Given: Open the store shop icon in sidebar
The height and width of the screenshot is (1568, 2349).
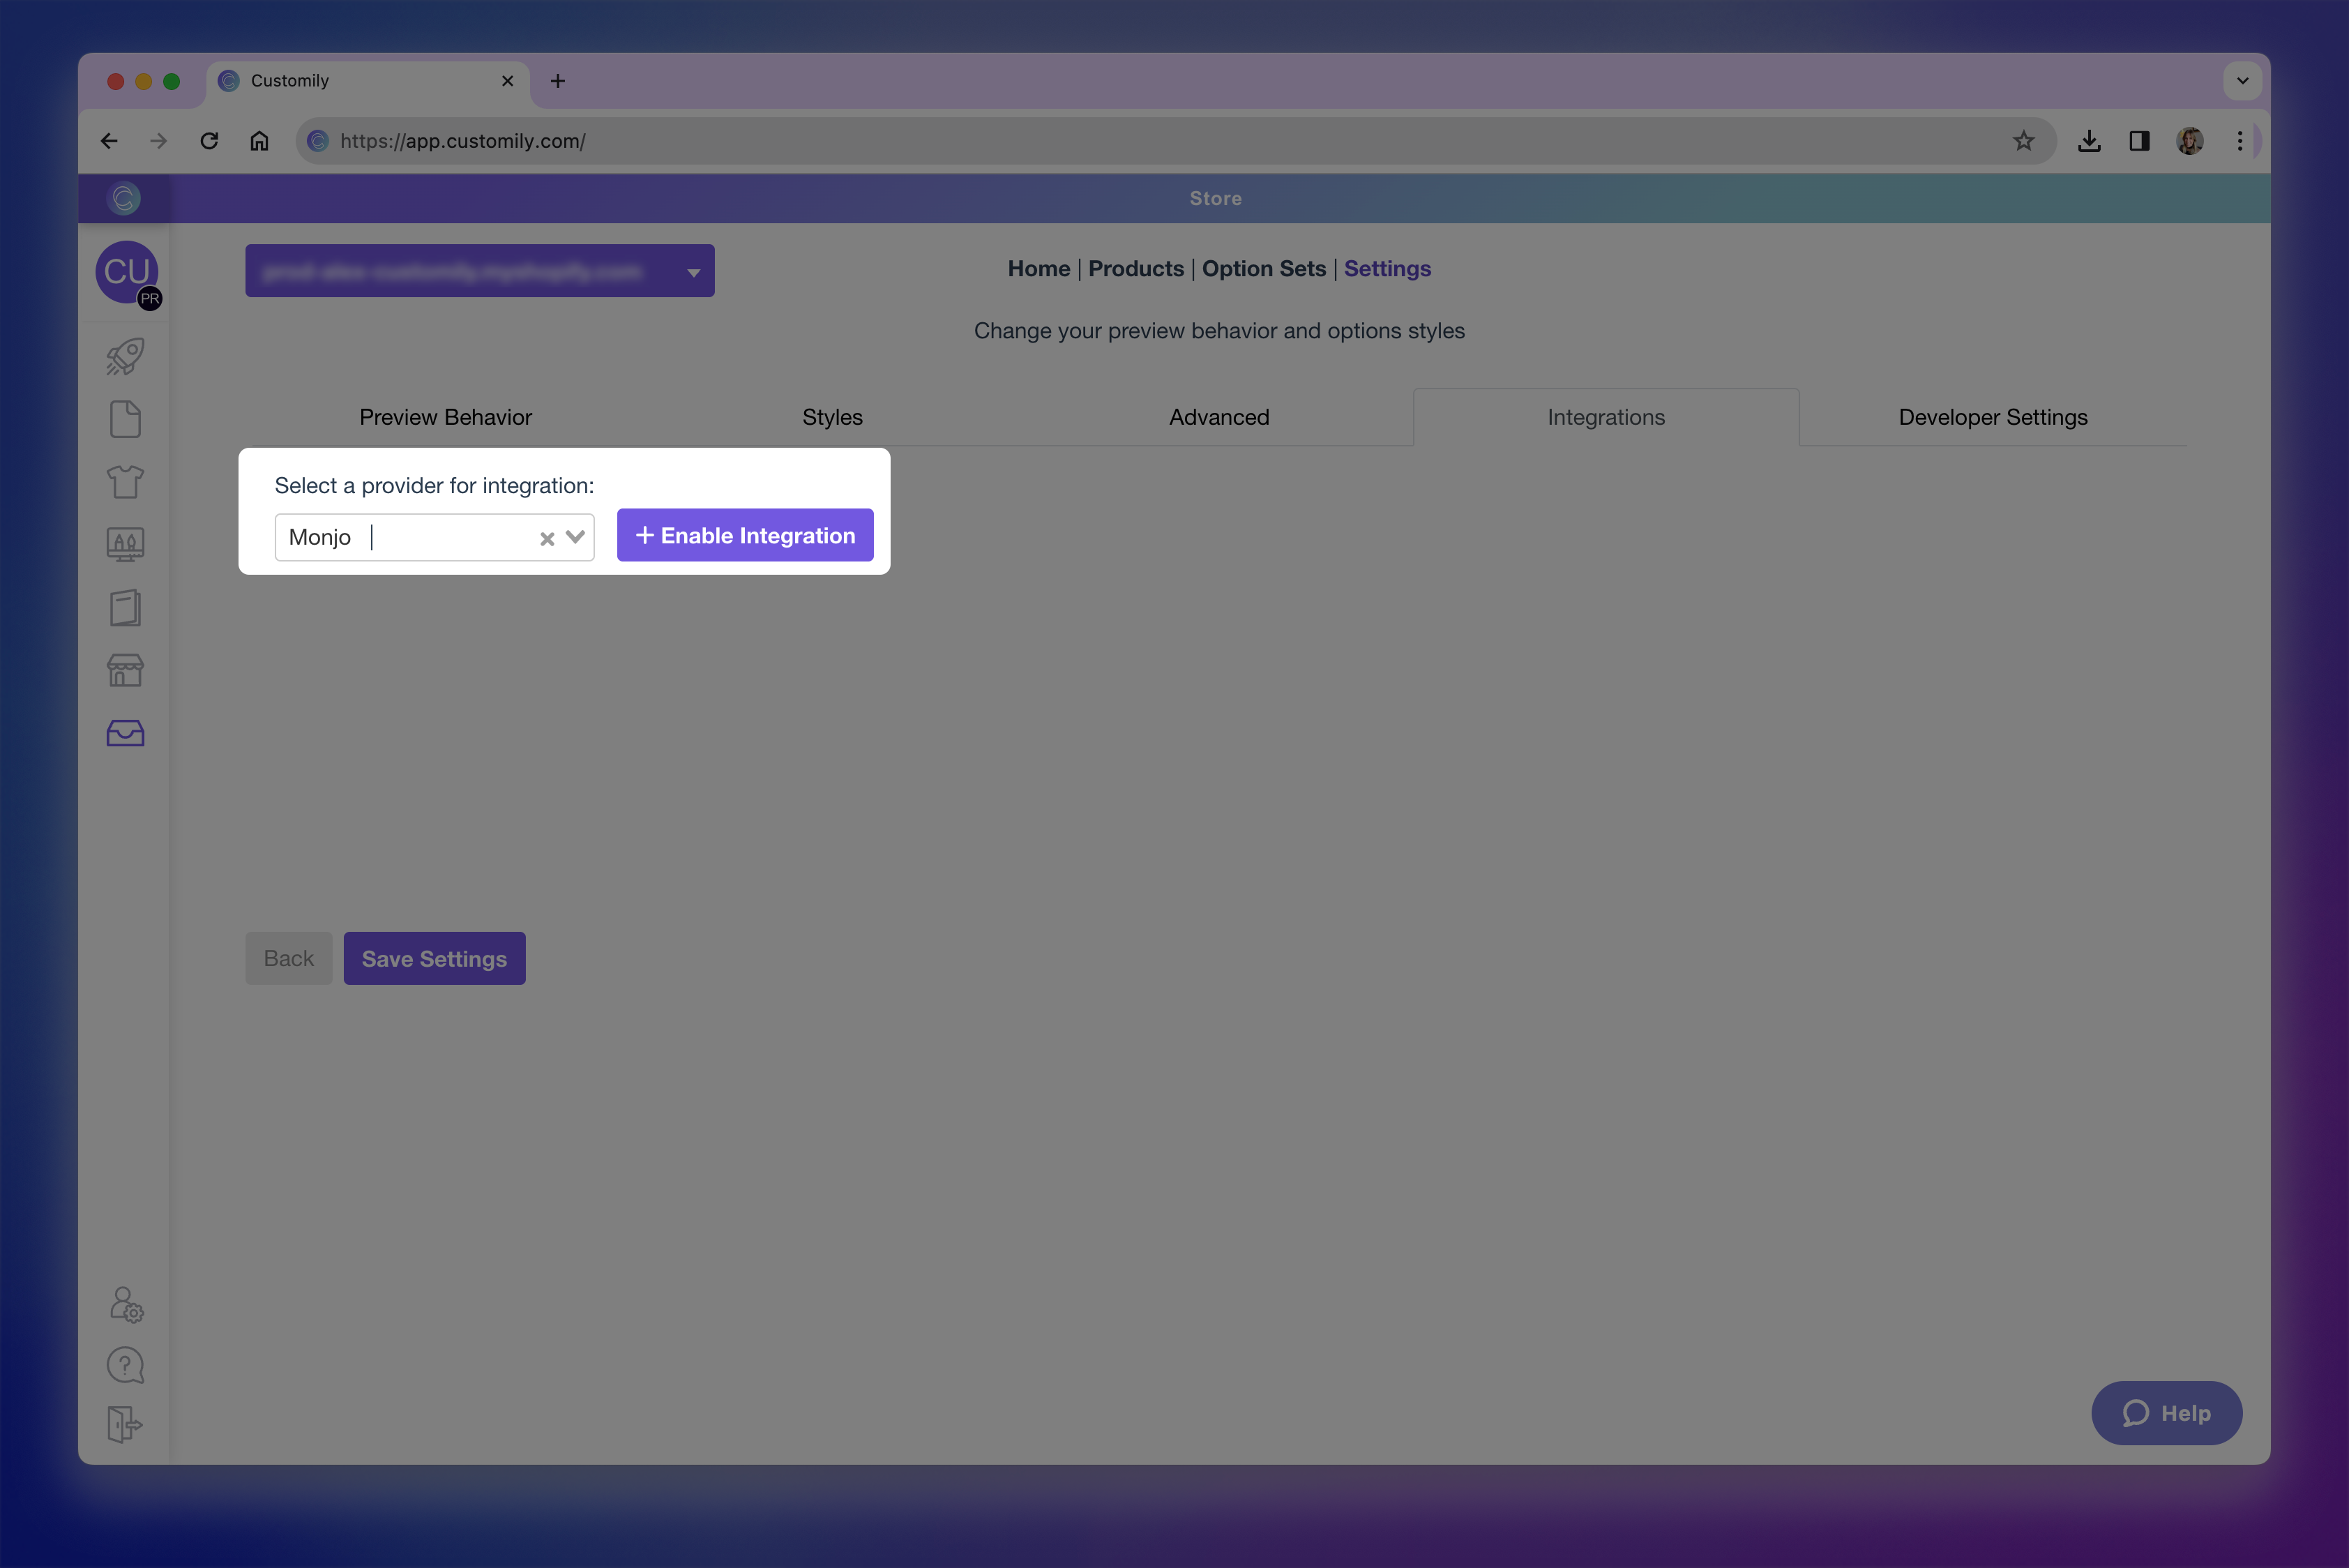Looking at the screenshot, I should pos(125,670).
